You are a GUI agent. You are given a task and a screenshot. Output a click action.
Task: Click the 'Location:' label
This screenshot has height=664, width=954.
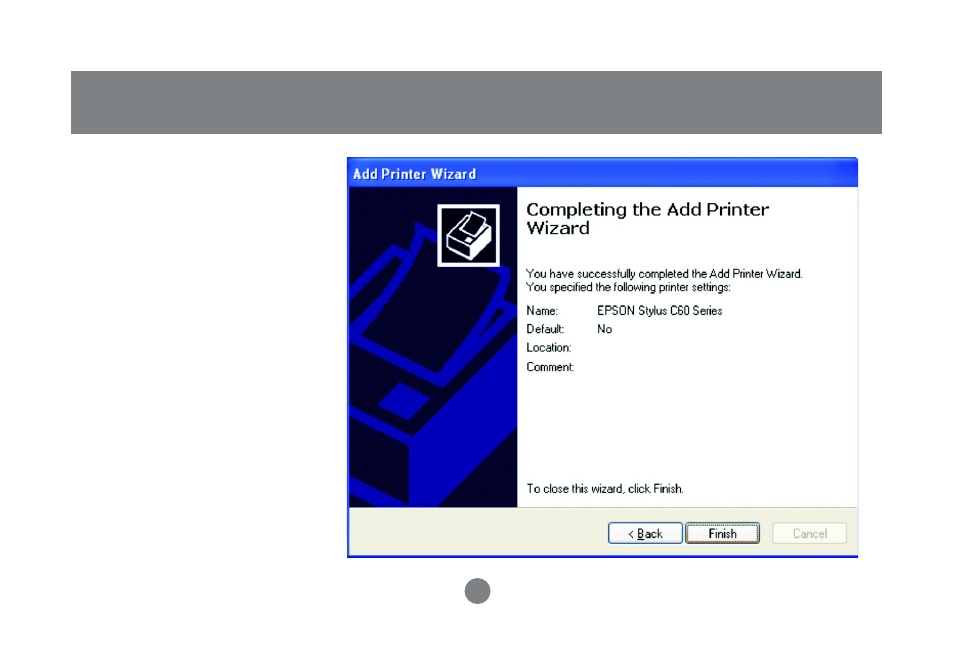pyautogui.click(x=549, y=348)
